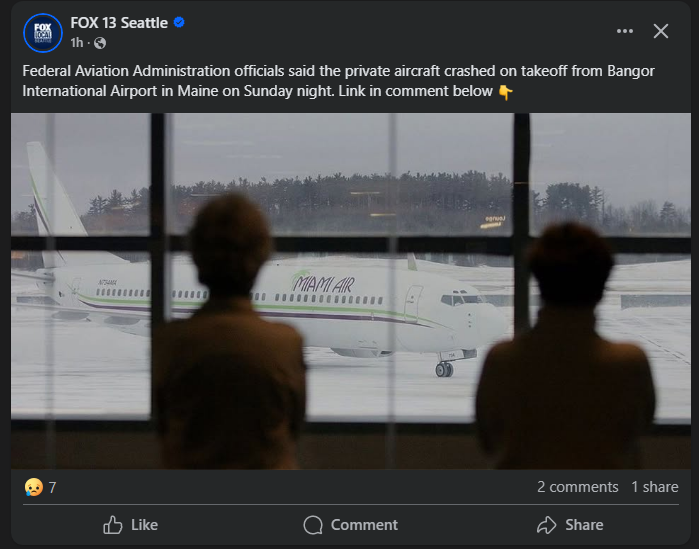Like the post using the Like label

pyautogui.click(x=144, y=525)
